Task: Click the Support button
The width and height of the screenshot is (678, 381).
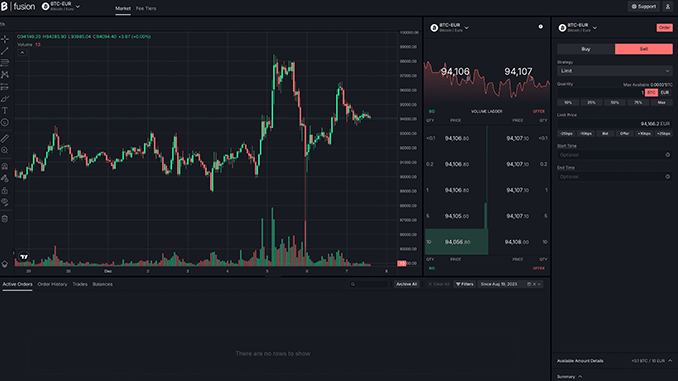Action: click(x=643, y=6)
